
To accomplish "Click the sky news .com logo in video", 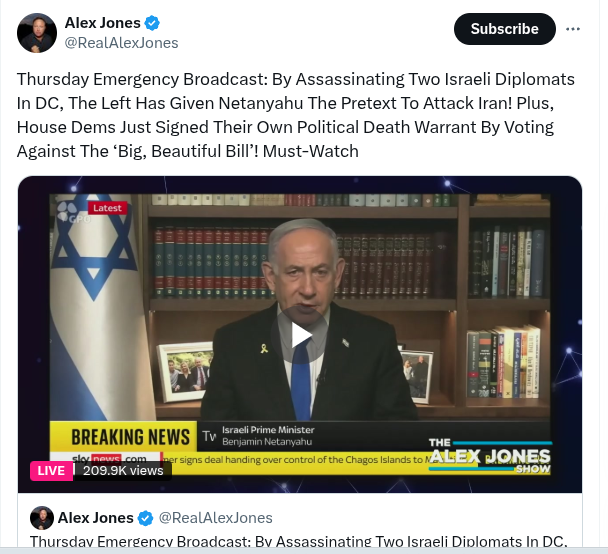I will pos(109,459).
